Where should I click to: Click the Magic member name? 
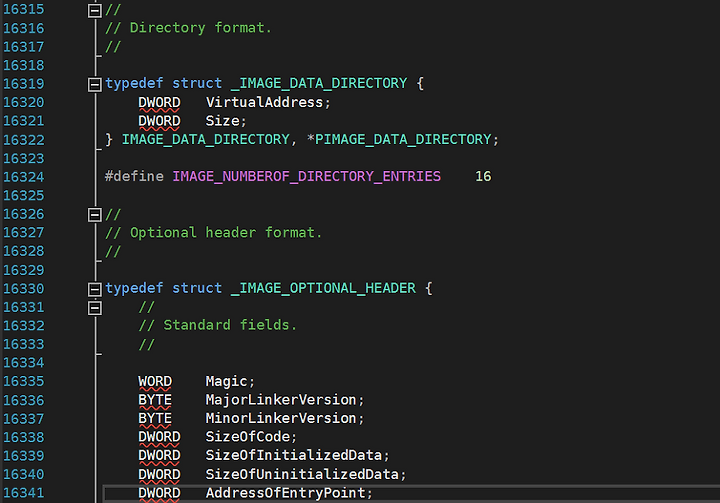[226, 381]
